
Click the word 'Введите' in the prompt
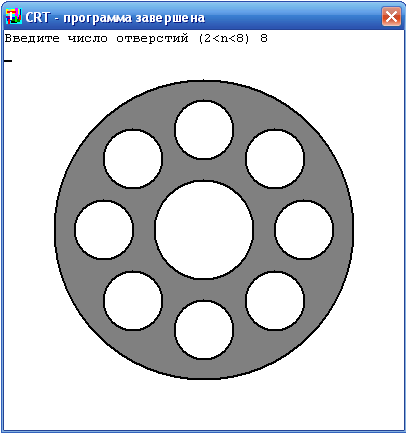tap(32, 39)
